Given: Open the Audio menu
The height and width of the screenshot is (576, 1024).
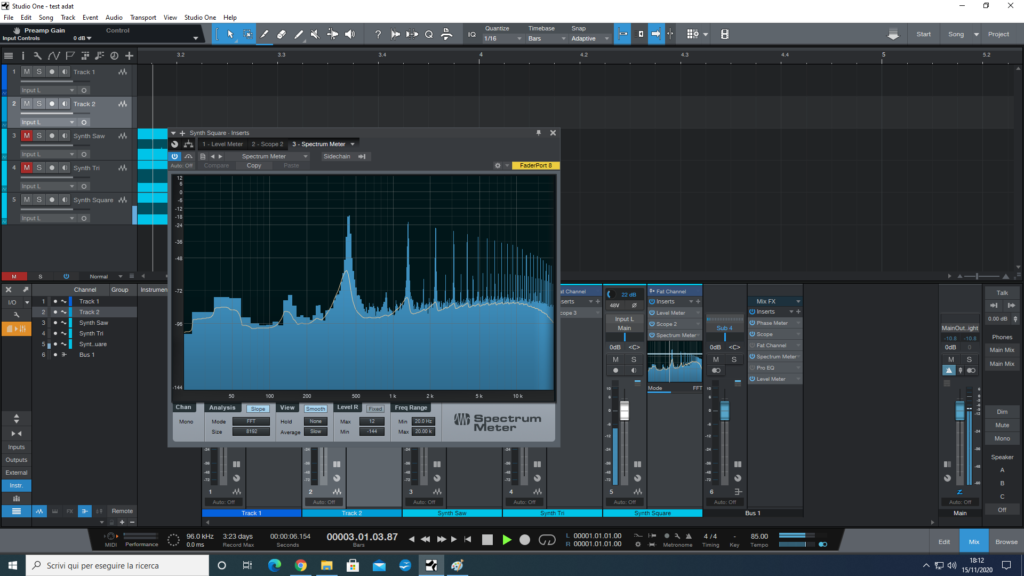Looking at the screenshot, I should pos(114,18).
